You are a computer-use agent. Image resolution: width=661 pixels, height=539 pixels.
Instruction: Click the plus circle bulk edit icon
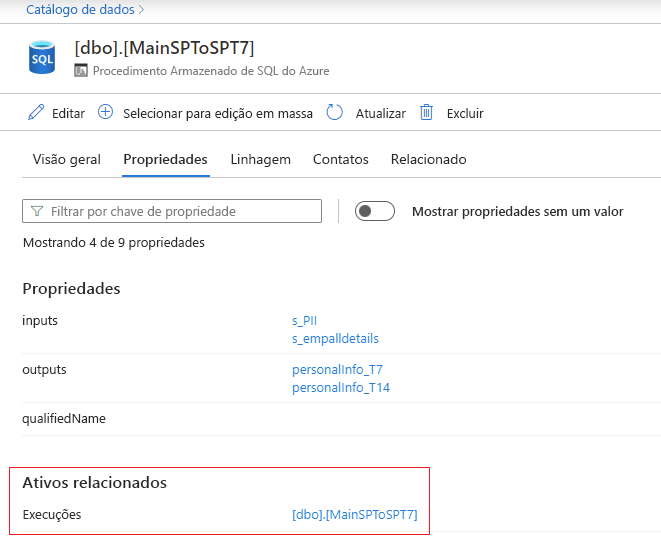tap(105, 112)
